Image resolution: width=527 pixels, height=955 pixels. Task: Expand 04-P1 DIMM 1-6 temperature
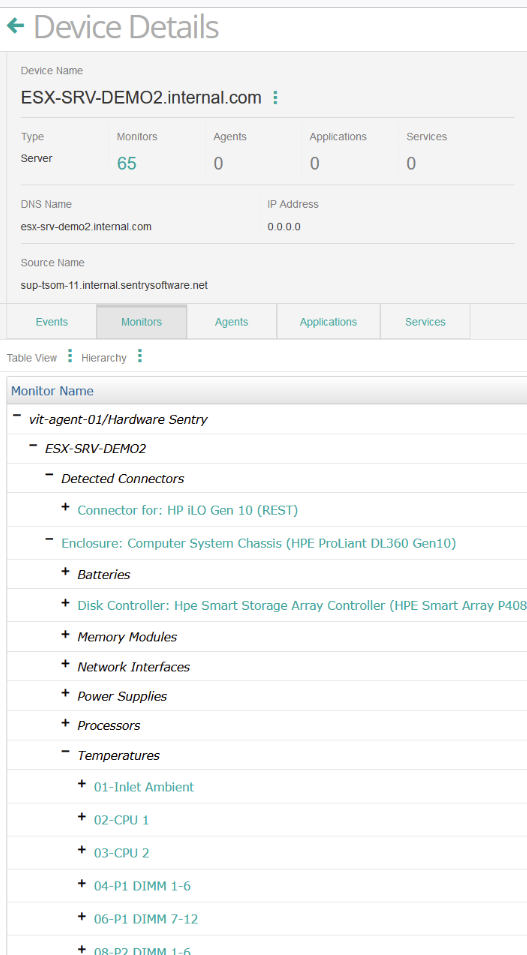point(82,883)
